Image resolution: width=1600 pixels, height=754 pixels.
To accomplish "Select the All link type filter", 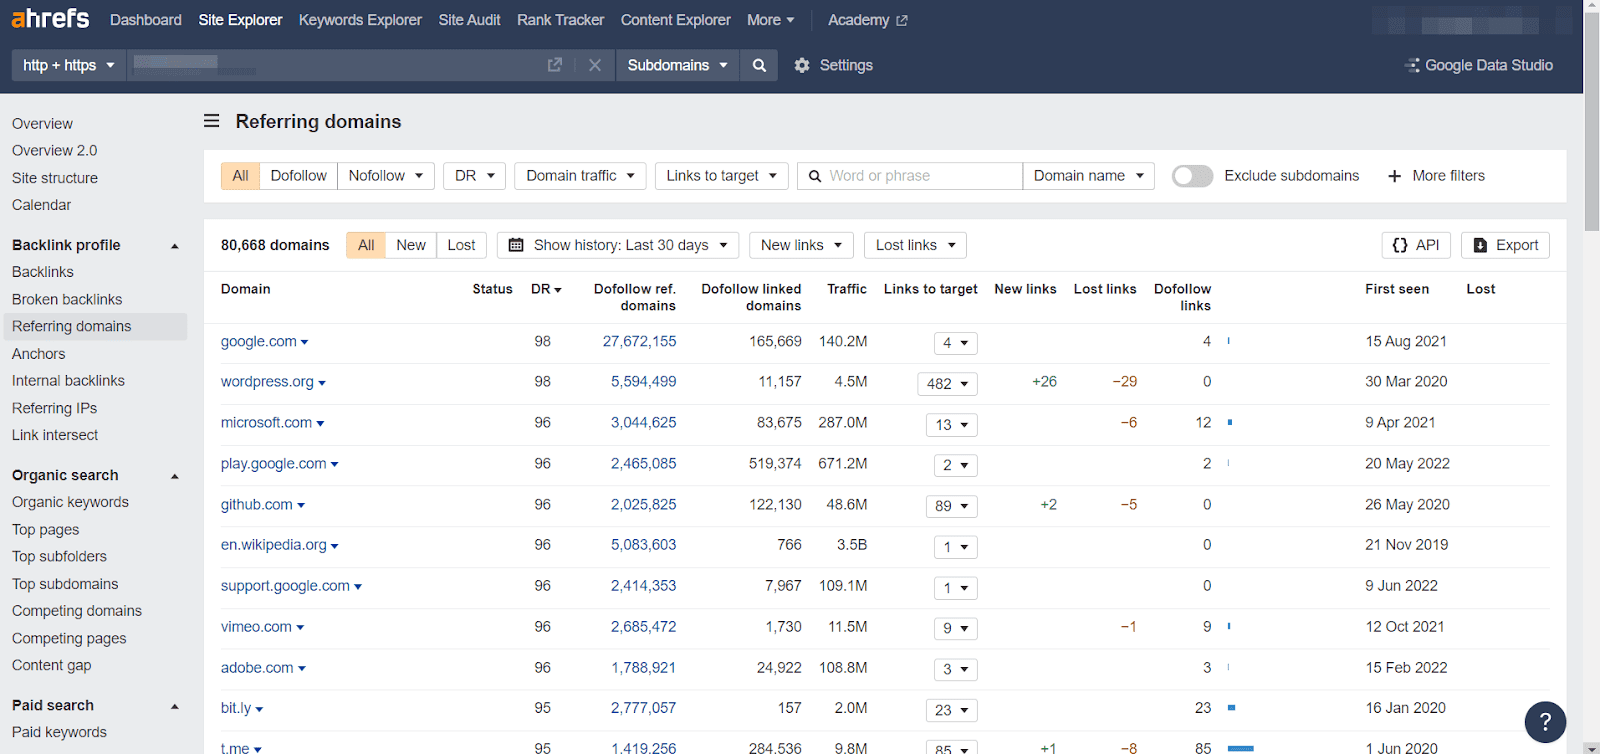I will point(240,176).
